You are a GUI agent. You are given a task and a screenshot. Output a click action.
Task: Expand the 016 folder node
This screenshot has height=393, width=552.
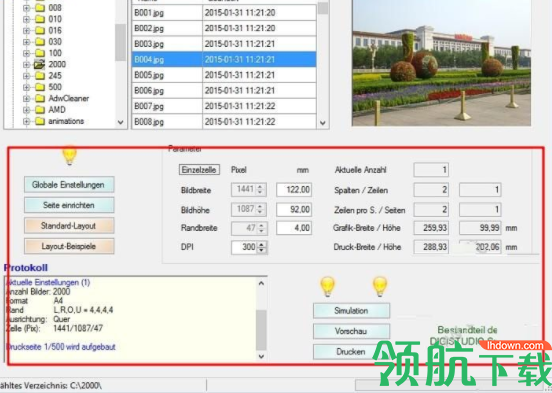click(x=26, y=31)
